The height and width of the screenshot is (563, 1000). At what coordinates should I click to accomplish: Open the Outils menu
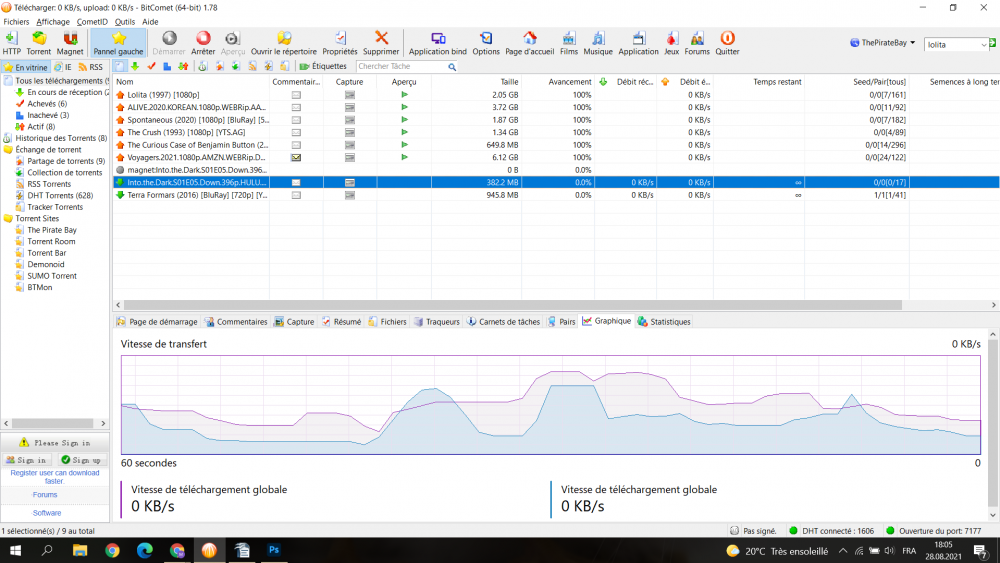point(125,22)
